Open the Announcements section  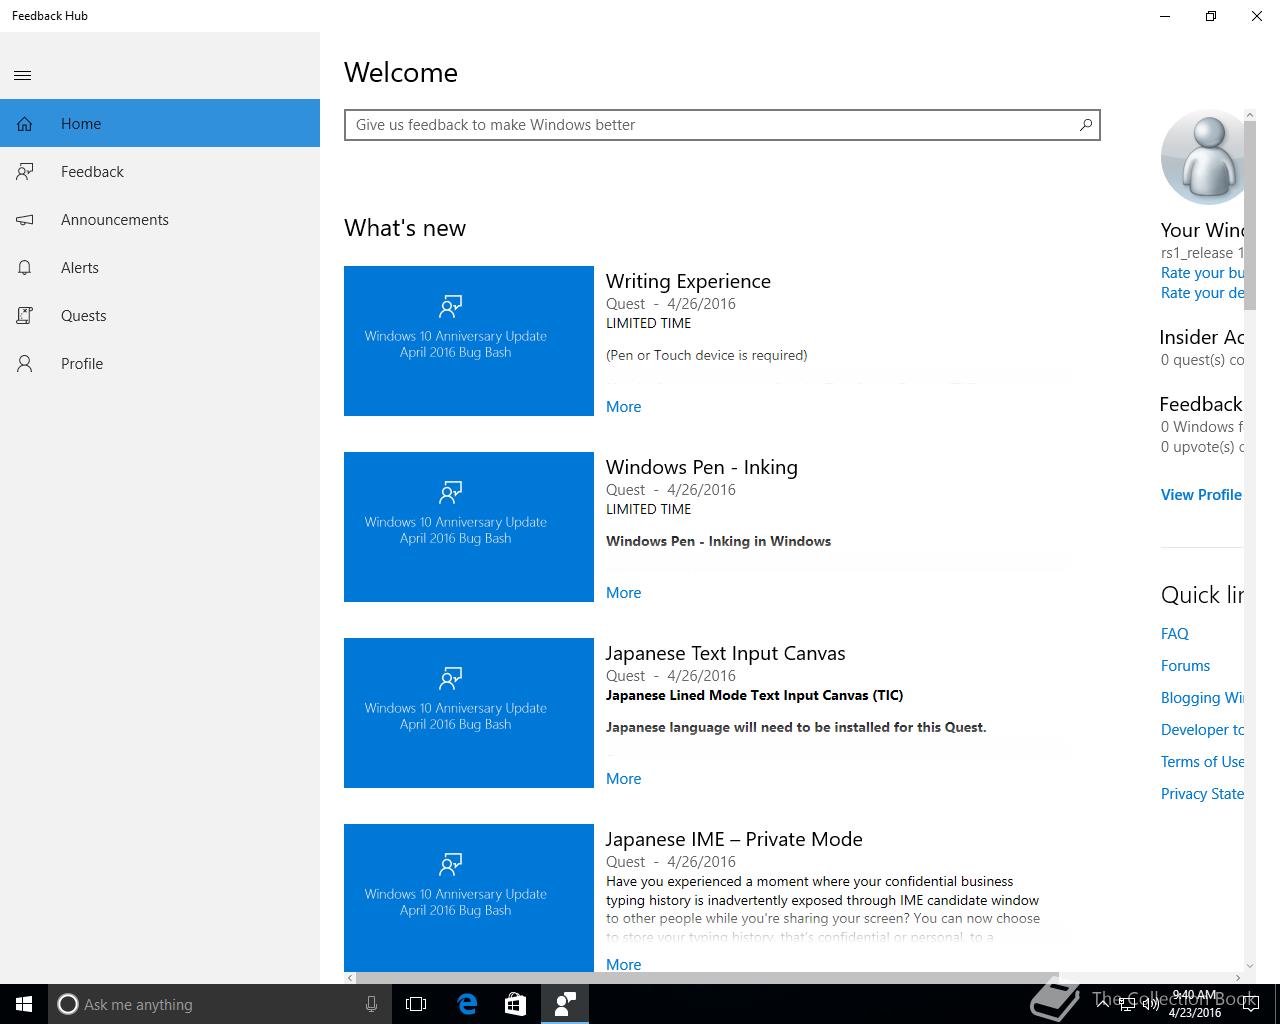pyautogui.click(x=160, y=220)
